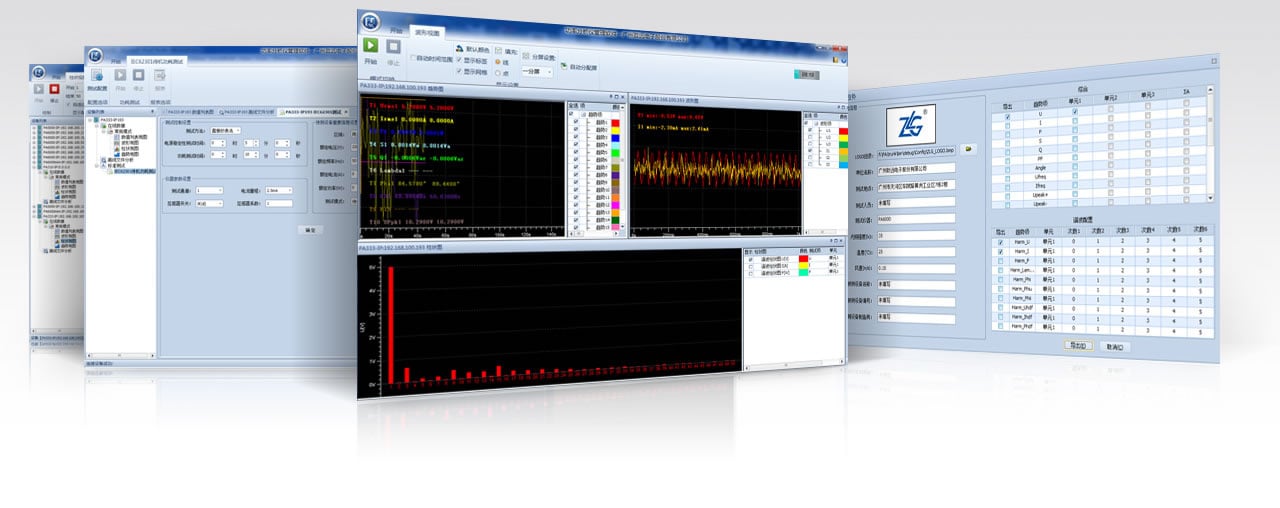Select the 线 line radio button
1280x508 pixels.
[498, 62]
